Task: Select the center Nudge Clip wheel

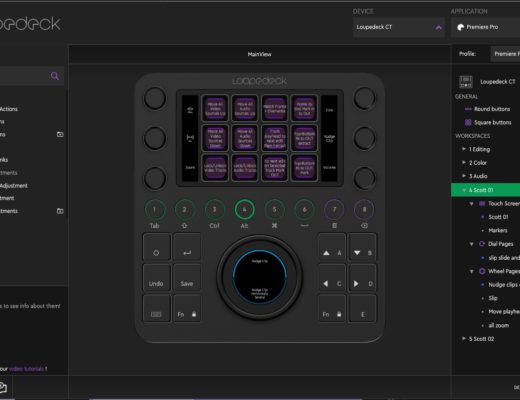Action: [259, 277]
